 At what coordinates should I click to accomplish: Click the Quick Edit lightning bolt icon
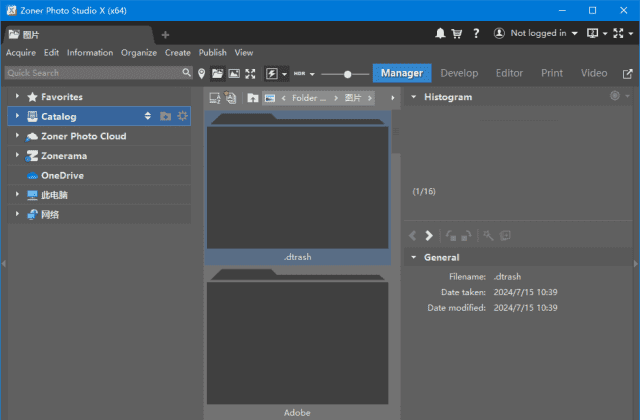click(272, 73)
